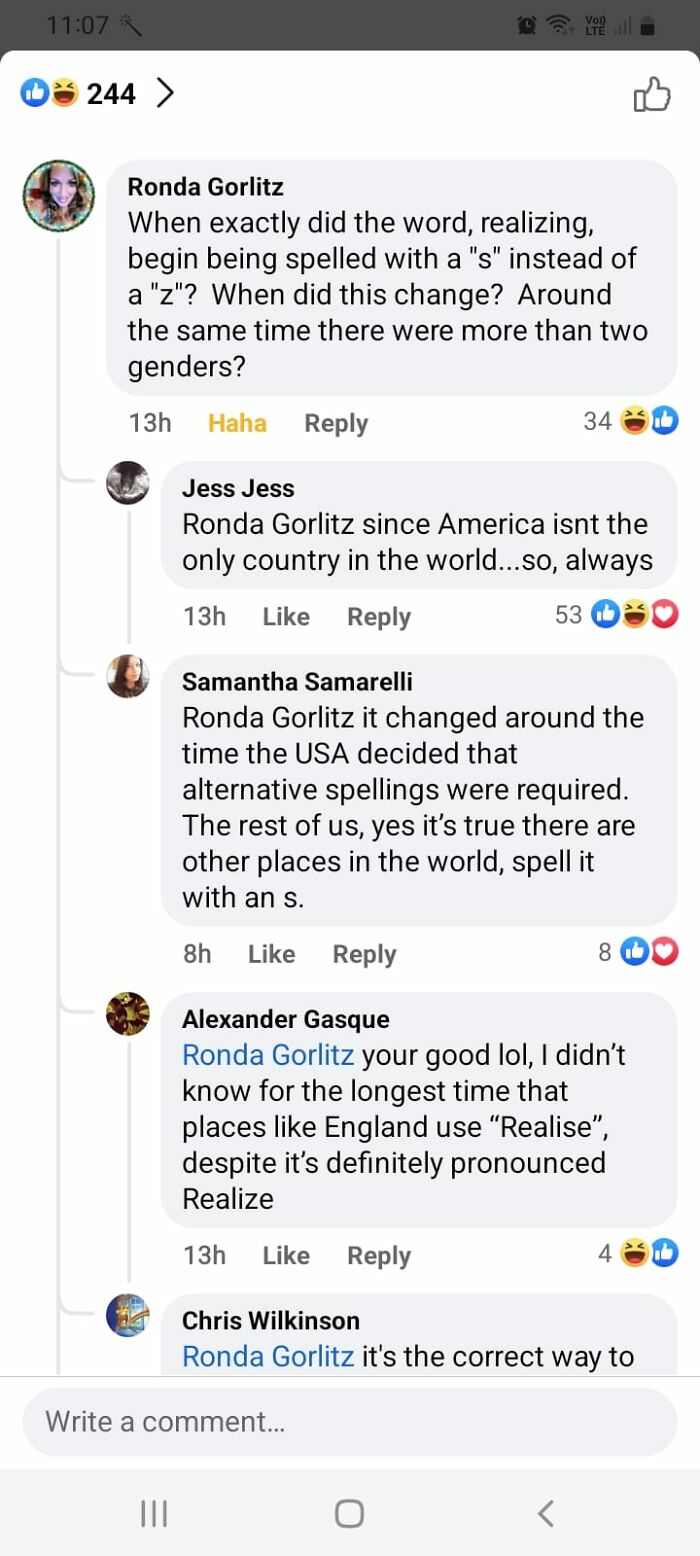Image resolution: width=700 pixels, height=1556 pixels.
Task: Like Samantha Samarelli's comment
Action: click(271, 953)
